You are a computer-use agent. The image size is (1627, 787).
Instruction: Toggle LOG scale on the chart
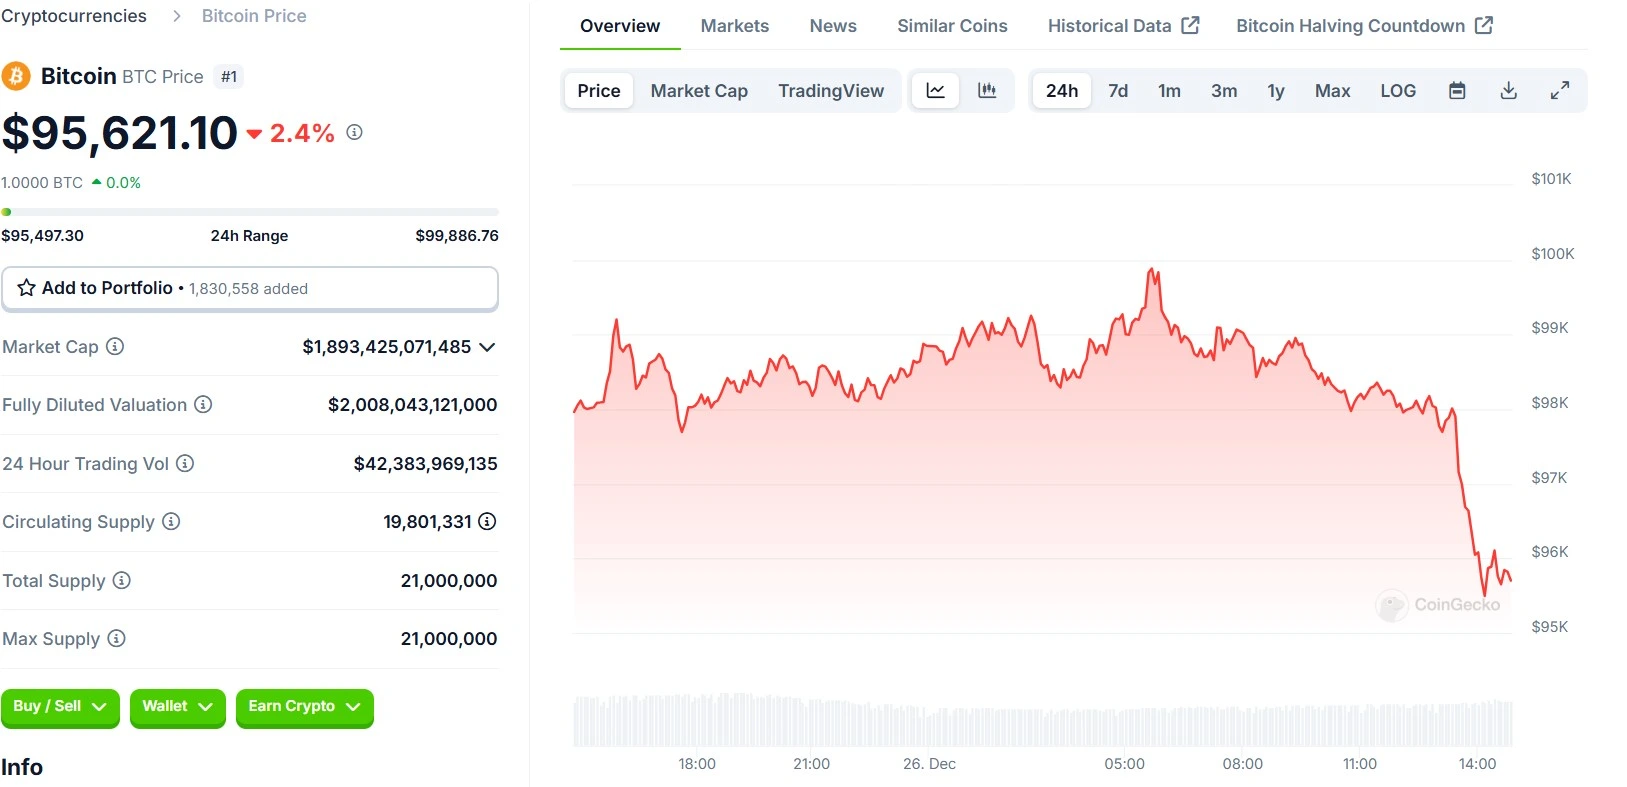point(1397,91)
